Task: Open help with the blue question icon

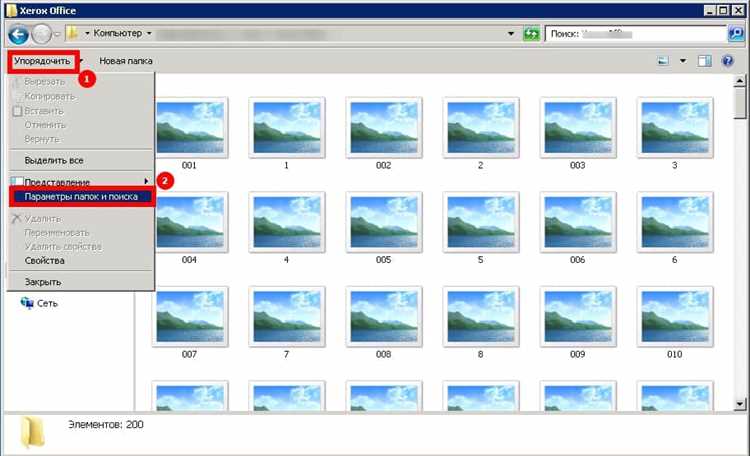Action: (x=728, y=61)
